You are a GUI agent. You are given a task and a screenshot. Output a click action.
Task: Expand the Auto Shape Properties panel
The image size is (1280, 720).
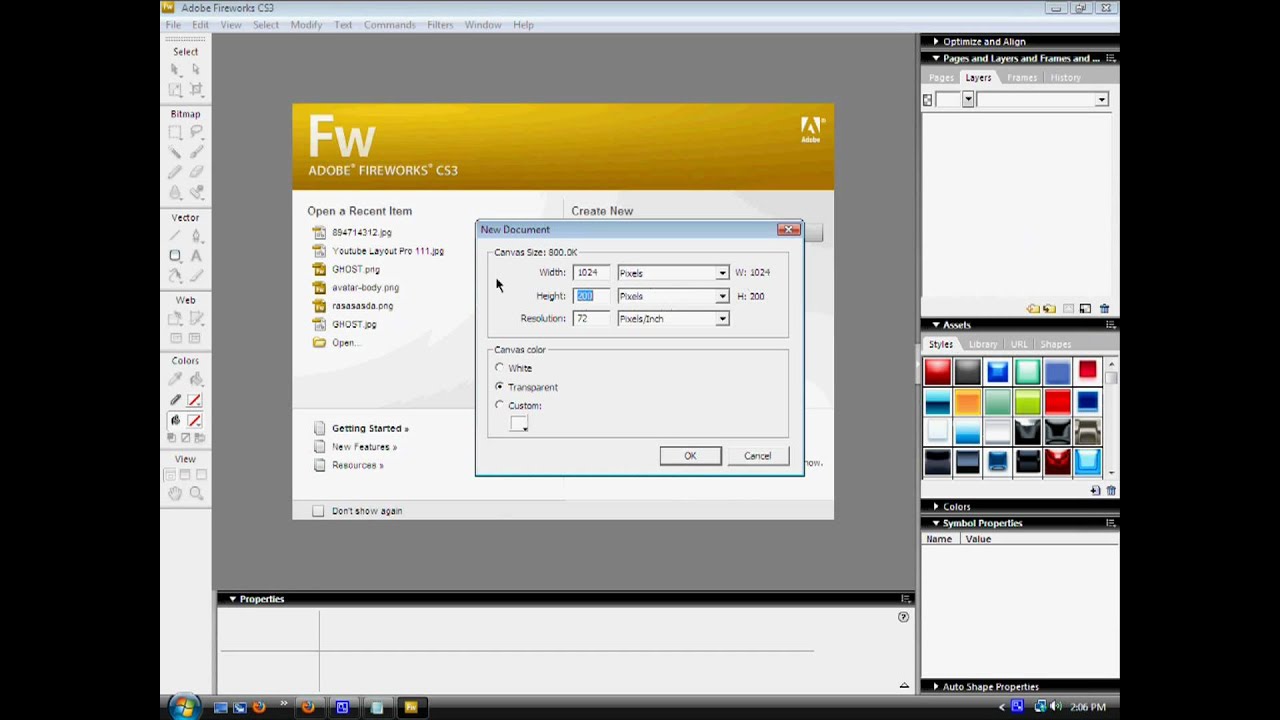click(936, 687)
